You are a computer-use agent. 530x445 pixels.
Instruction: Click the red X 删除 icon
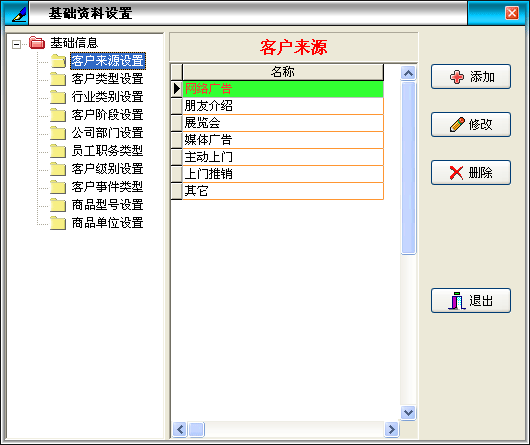(456, 173)
